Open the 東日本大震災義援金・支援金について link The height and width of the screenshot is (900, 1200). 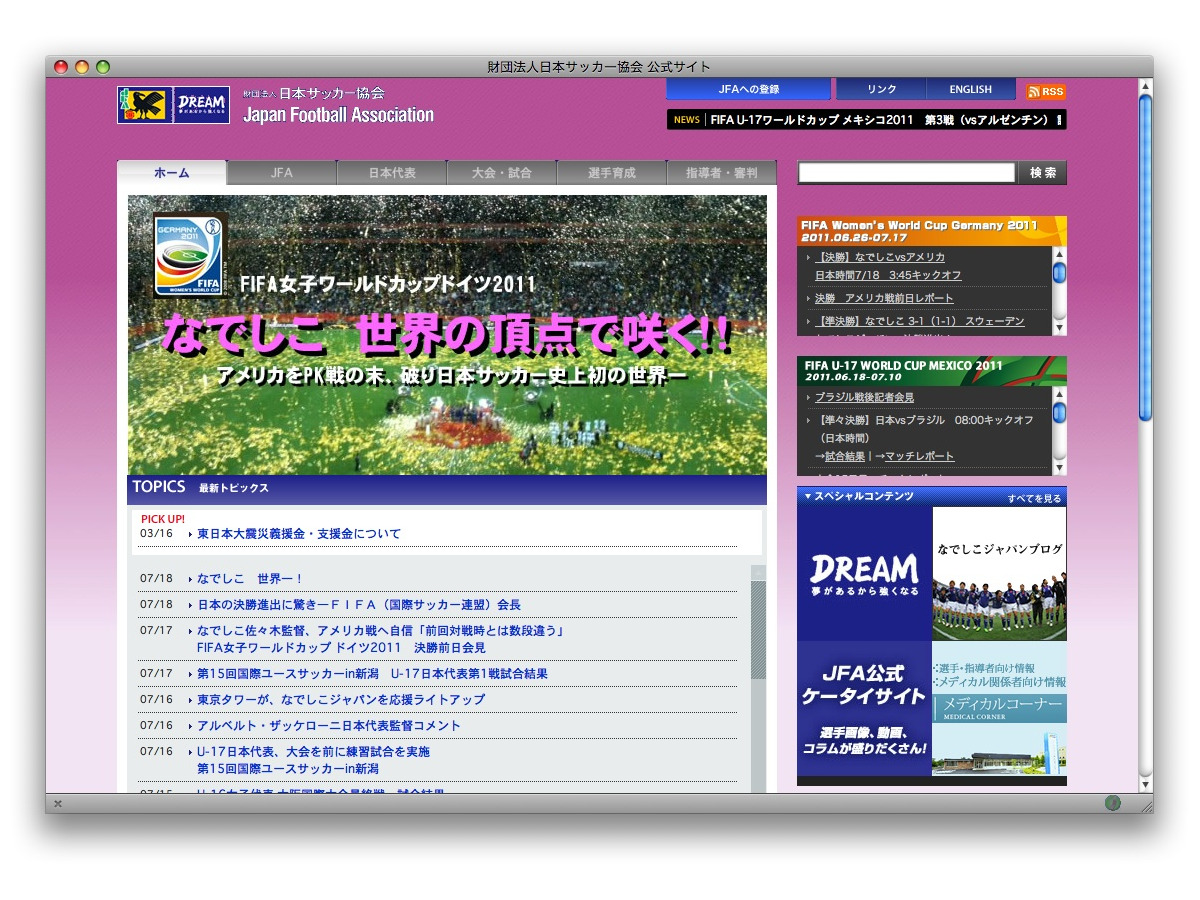(x=299, y=534)
